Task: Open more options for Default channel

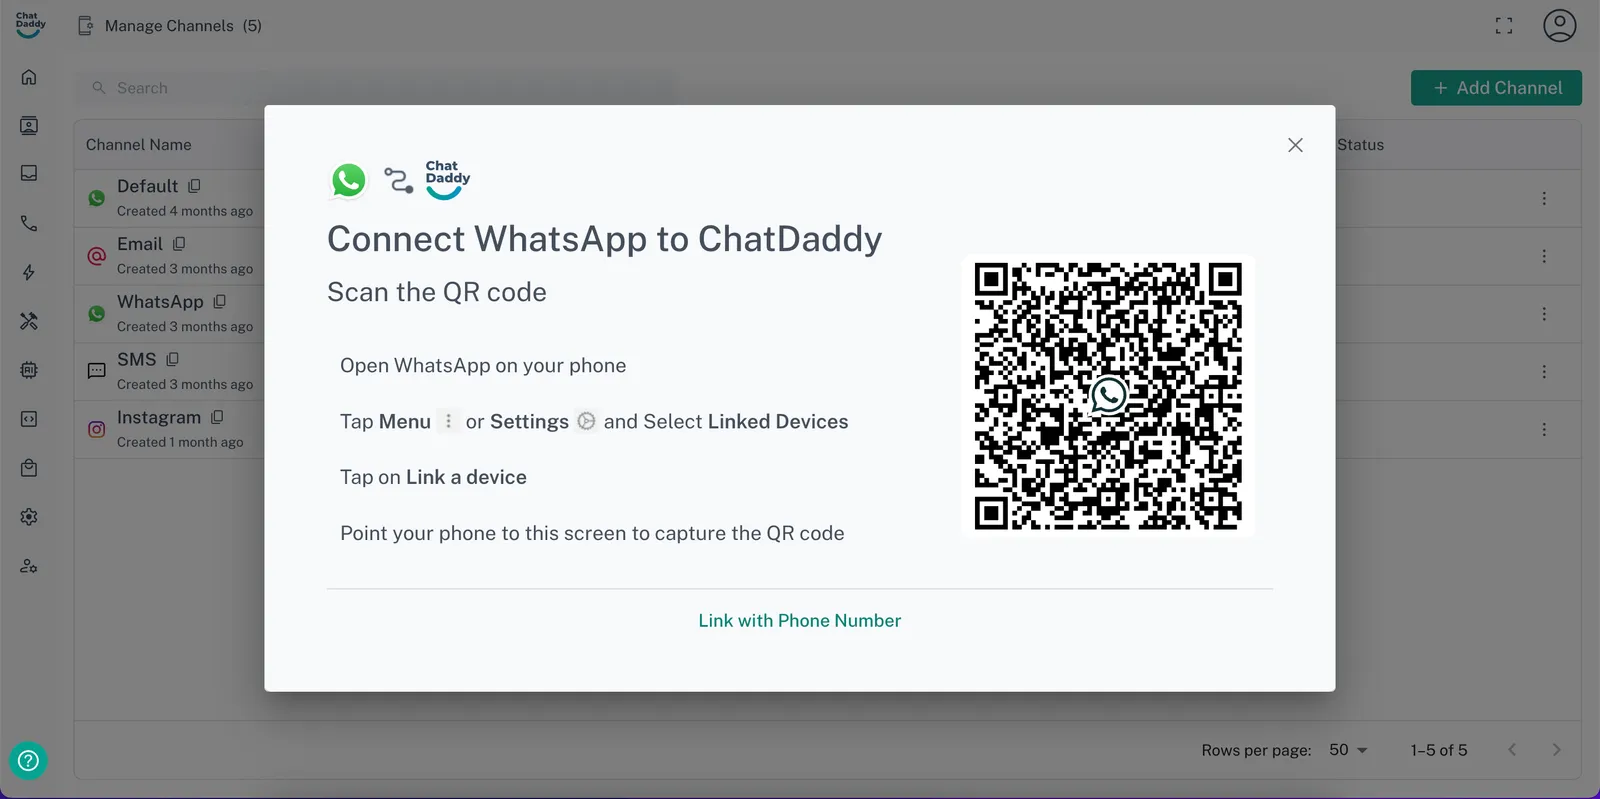Action: (1544, 199)
